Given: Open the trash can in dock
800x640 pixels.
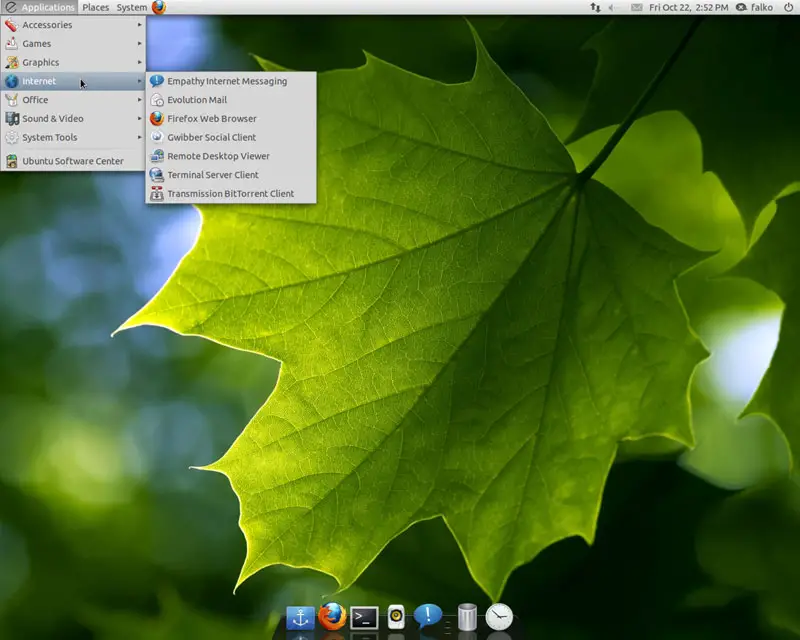Looking at the screenshot, I should click(467, 617).
